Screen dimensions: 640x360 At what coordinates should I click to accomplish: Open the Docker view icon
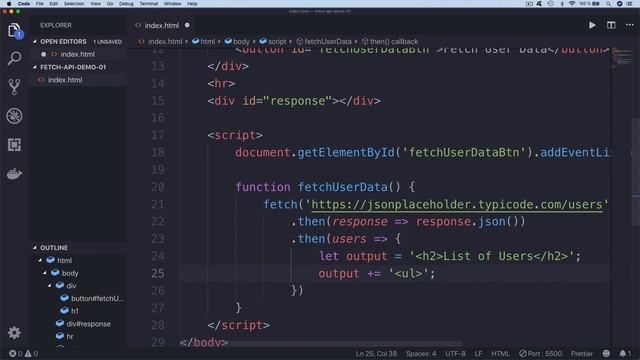(14, 174)
